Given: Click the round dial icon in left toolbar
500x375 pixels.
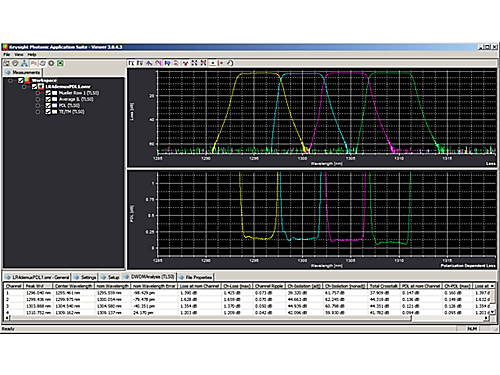Looking at the screenshot, I should point(15,63).
